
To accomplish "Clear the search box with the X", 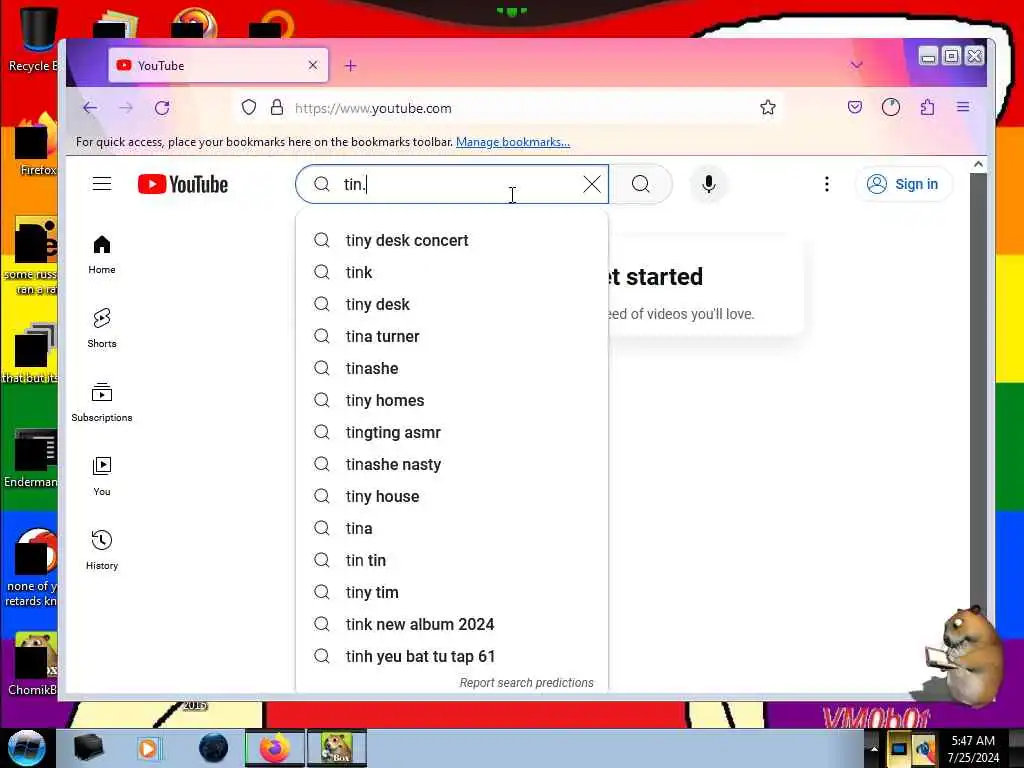I will click(x=592, y=184).
